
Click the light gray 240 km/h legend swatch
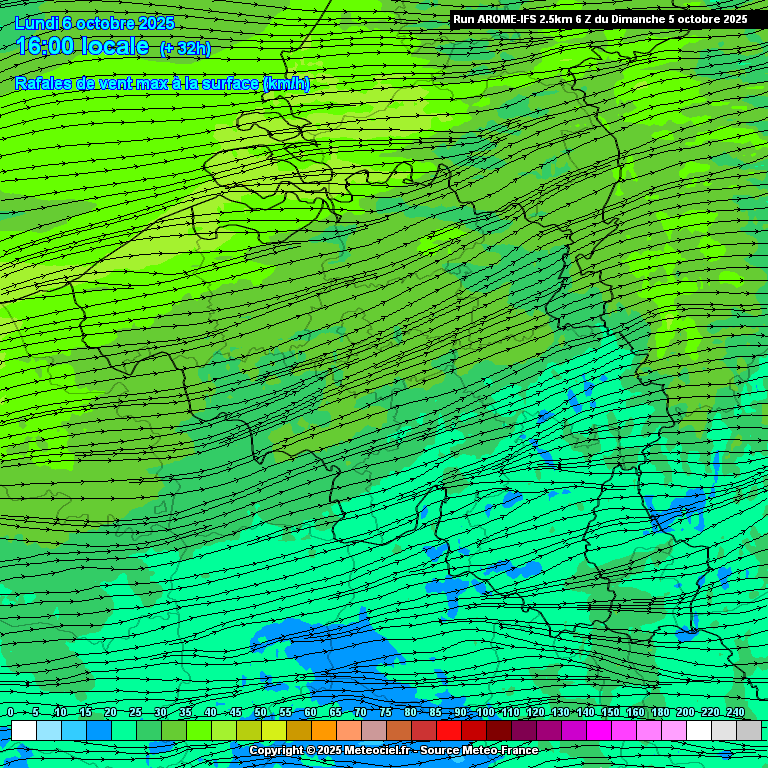pos(749,730)
